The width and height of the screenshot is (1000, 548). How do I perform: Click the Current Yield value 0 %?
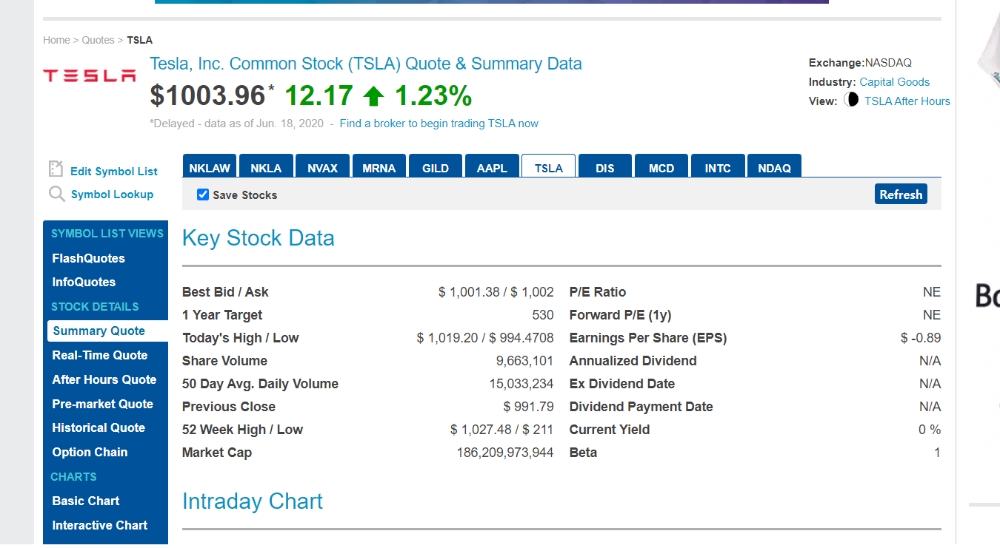click(929, 429)
